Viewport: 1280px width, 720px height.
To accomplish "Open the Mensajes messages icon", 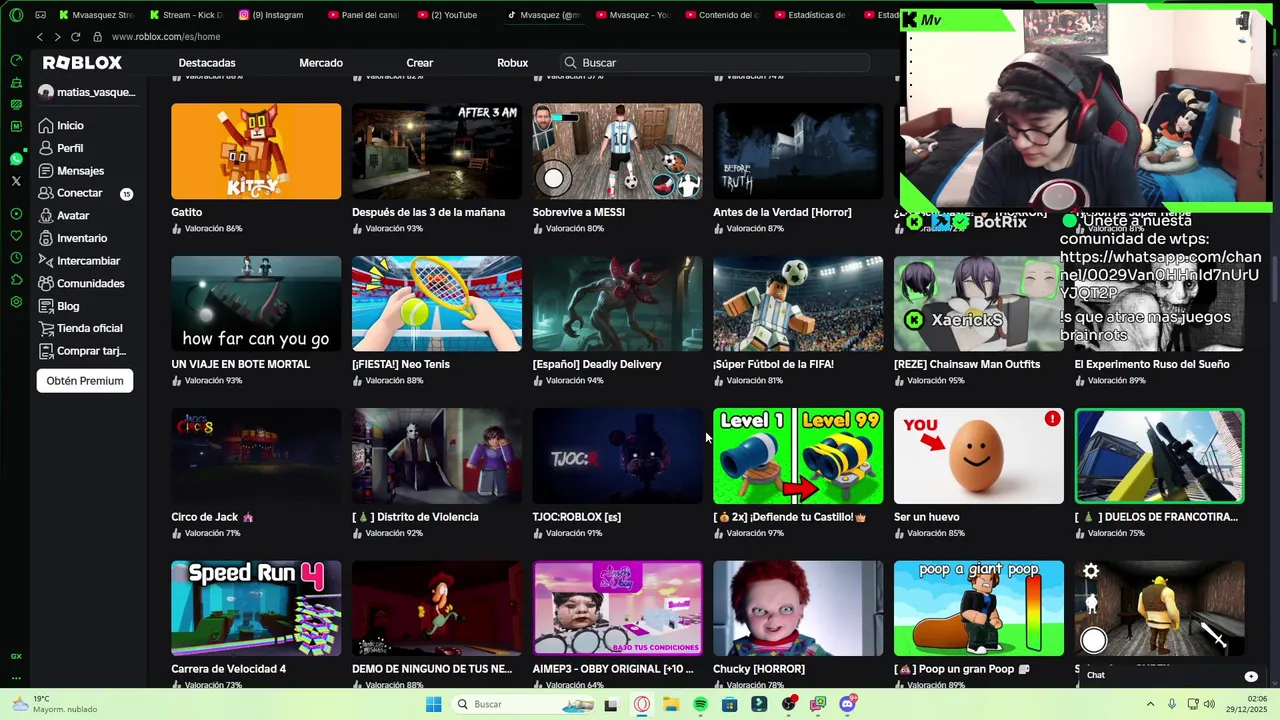I will click(45, 171).
